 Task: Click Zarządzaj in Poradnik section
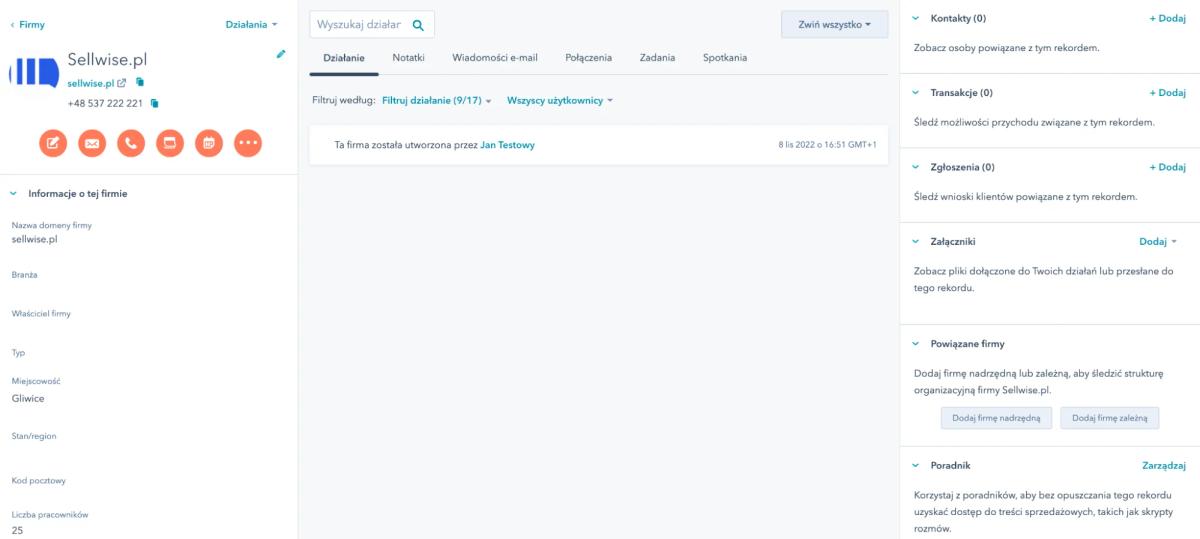1164,465
